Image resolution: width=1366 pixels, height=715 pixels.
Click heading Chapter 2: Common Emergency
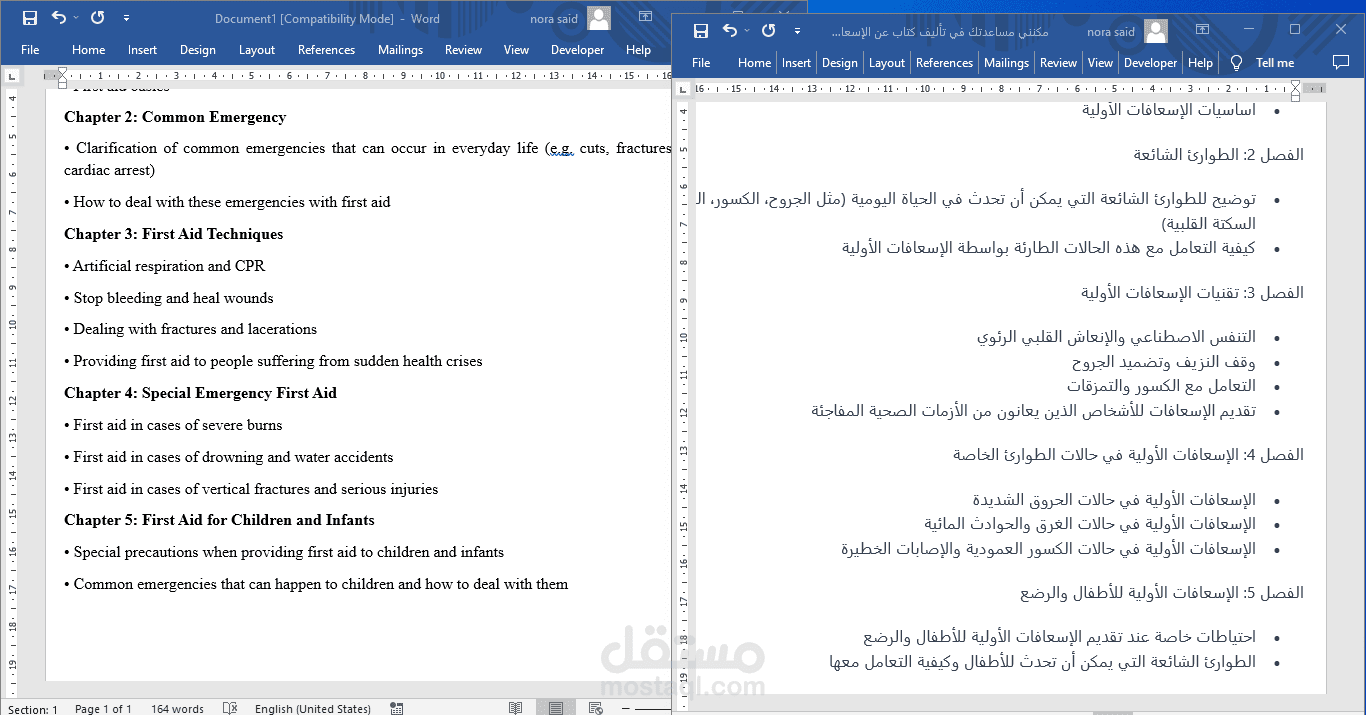(175, 117)
